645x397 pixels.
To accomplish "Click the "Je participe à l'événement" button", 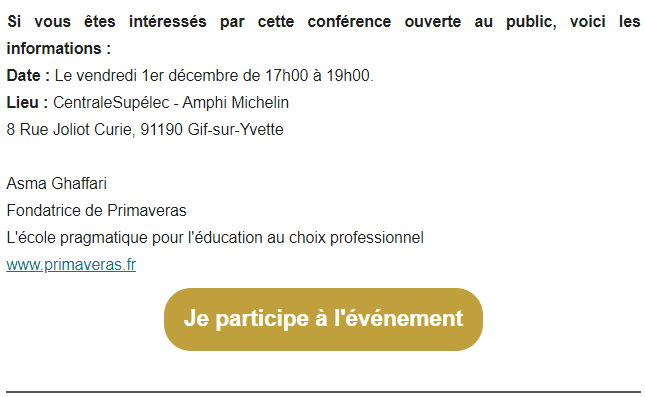I will point(323,319).
